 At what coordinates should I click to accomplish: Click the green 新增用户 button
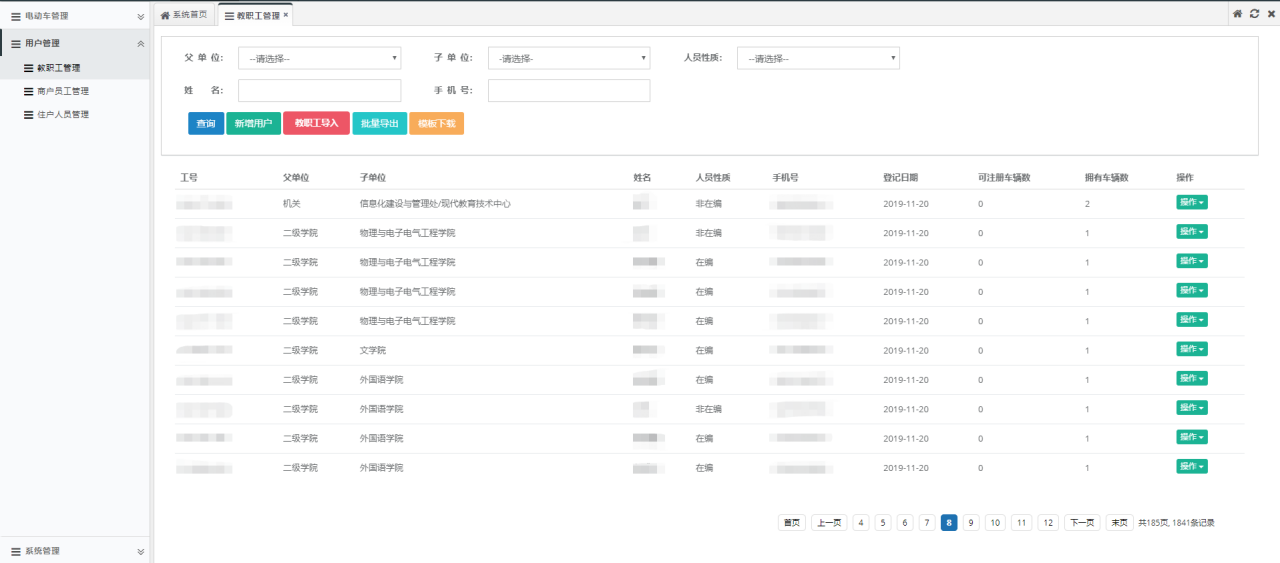253,124
